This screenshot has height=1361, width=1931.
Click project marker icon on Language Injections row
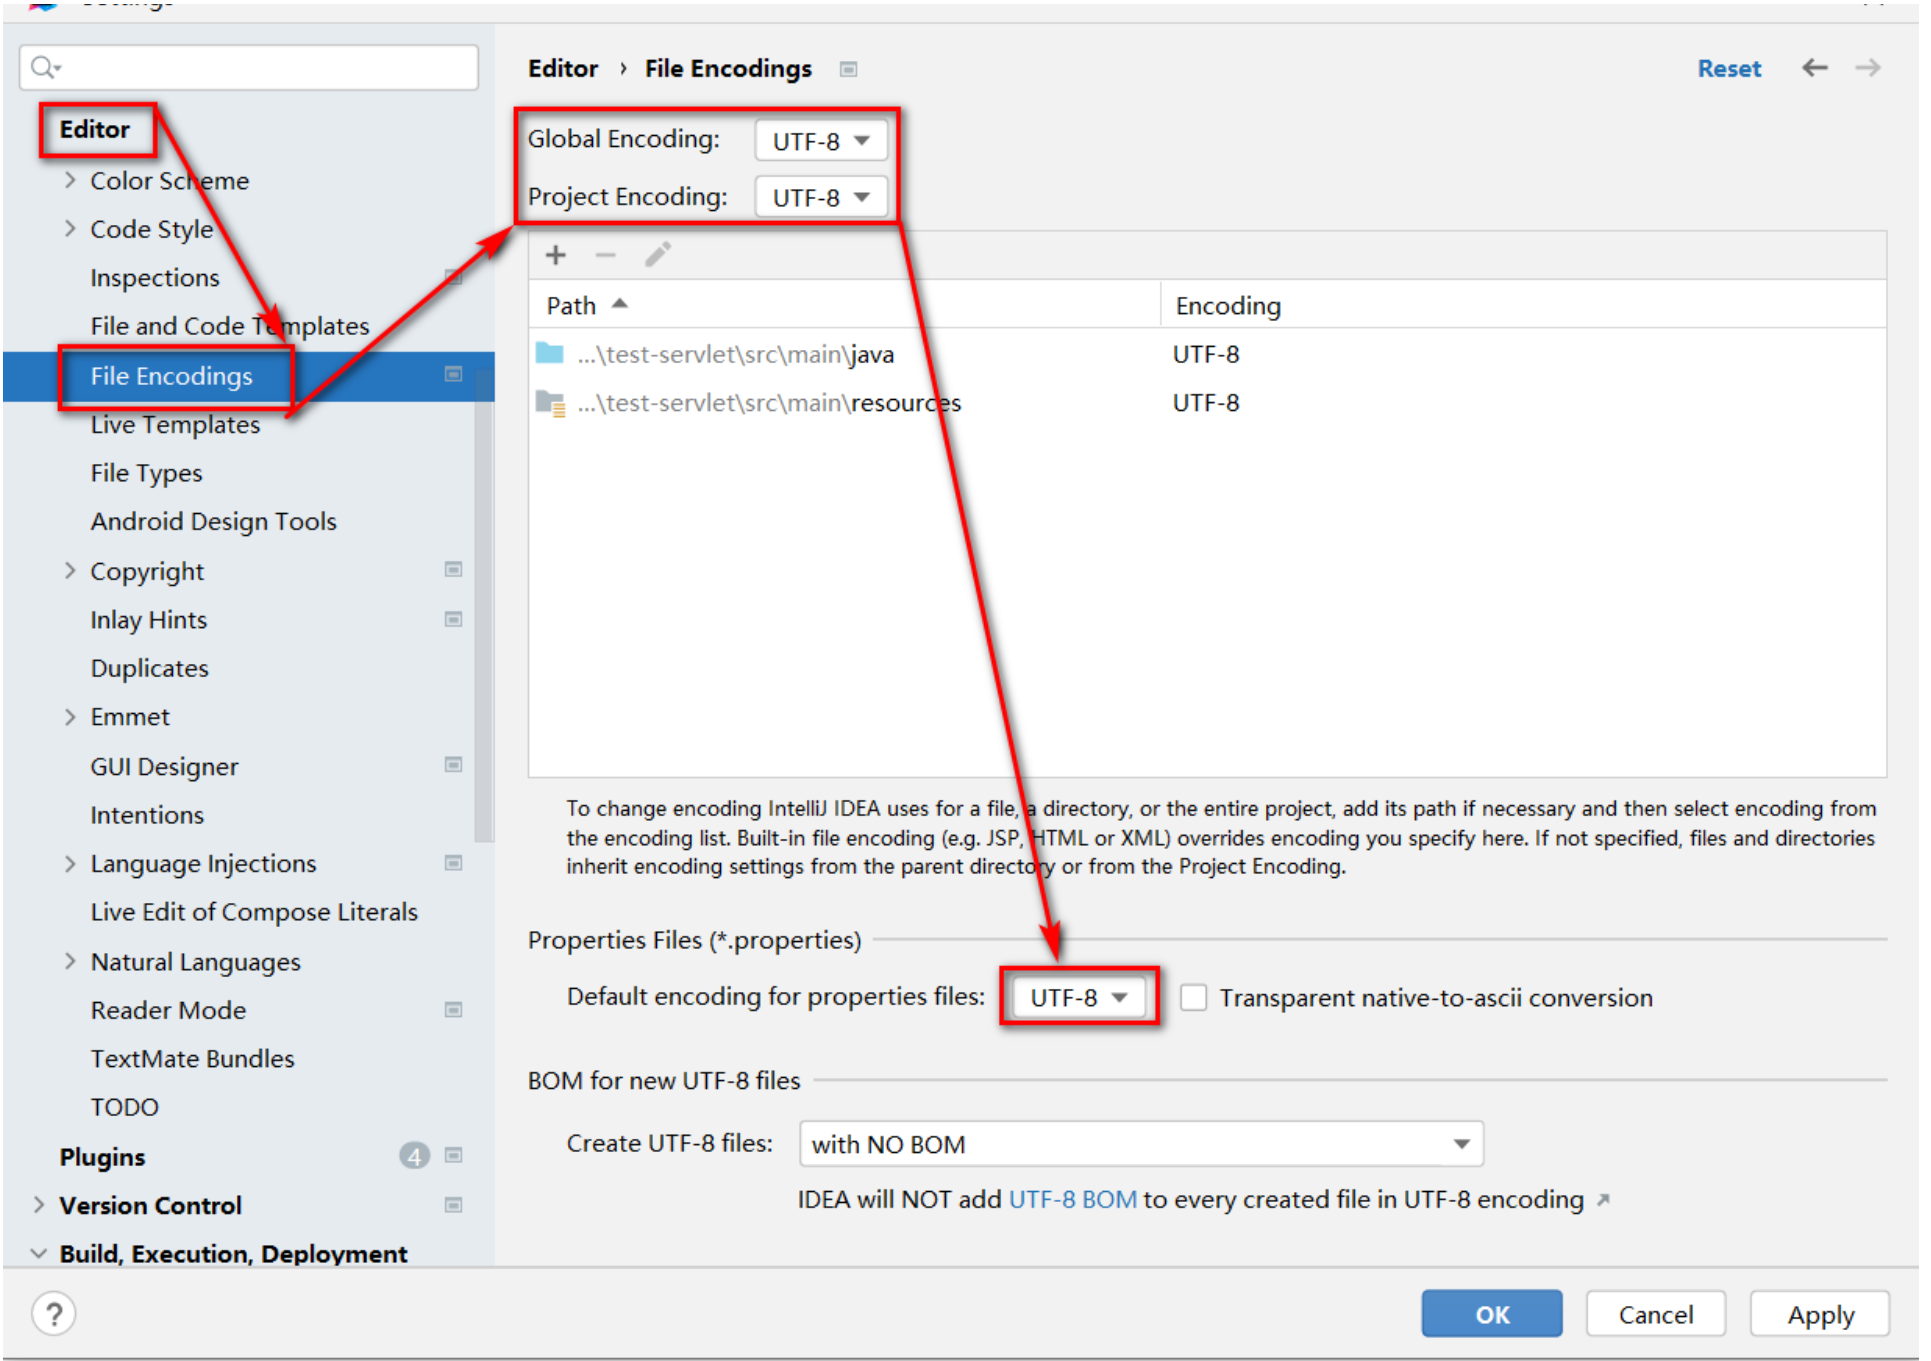point(454,863)
